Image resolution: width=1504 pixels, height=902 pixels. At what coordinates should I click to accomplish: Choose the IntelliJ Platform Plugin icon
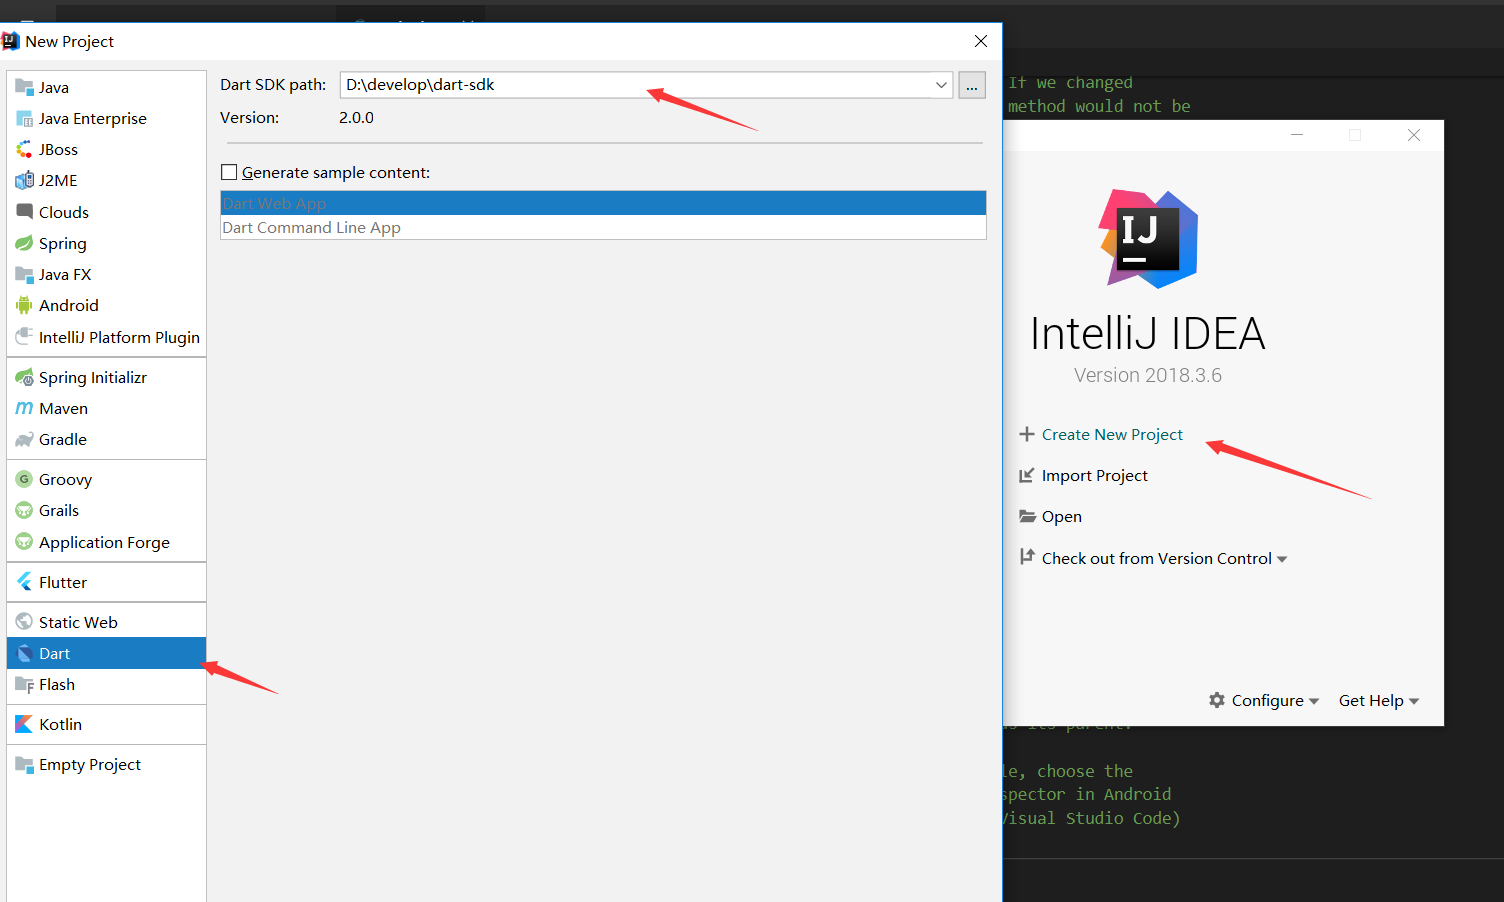pos(24,337)
